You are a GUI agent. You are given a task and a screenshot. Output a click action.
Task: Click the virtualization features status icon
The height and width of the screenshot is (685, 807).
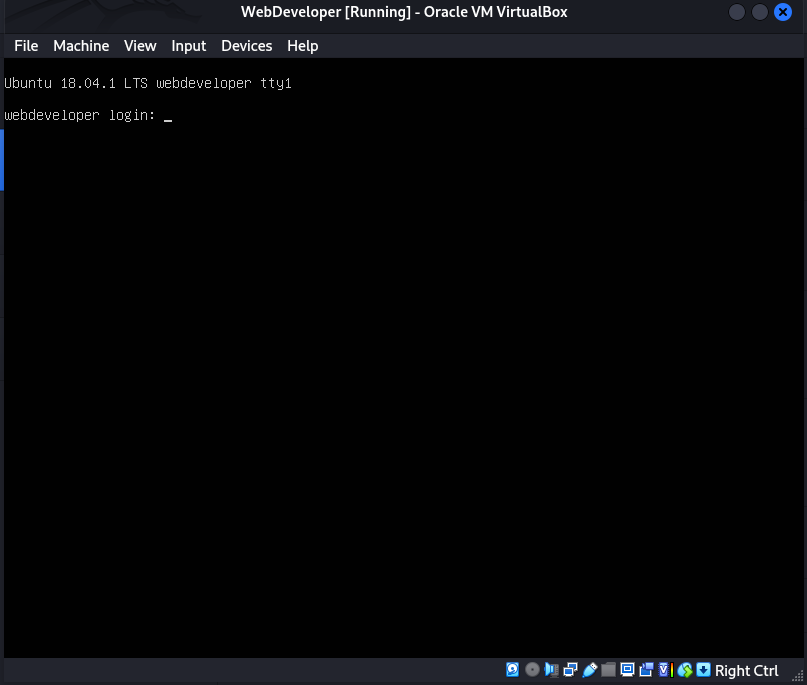[663, 669]
